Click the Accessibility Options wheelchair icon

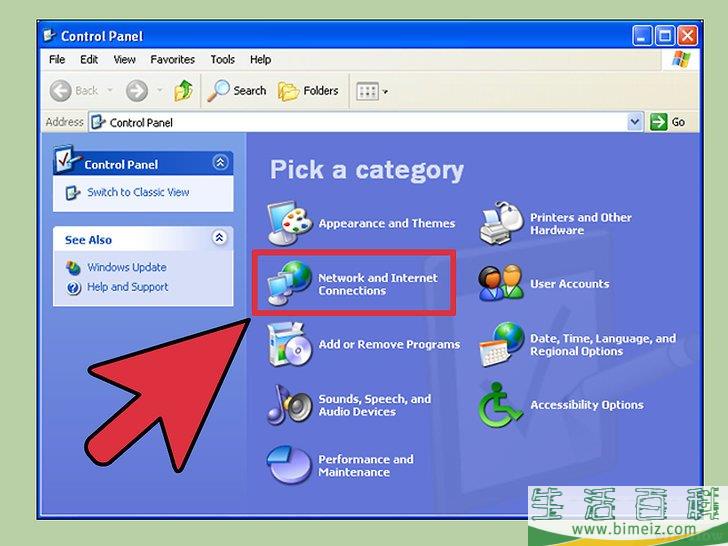click(502, 405)
